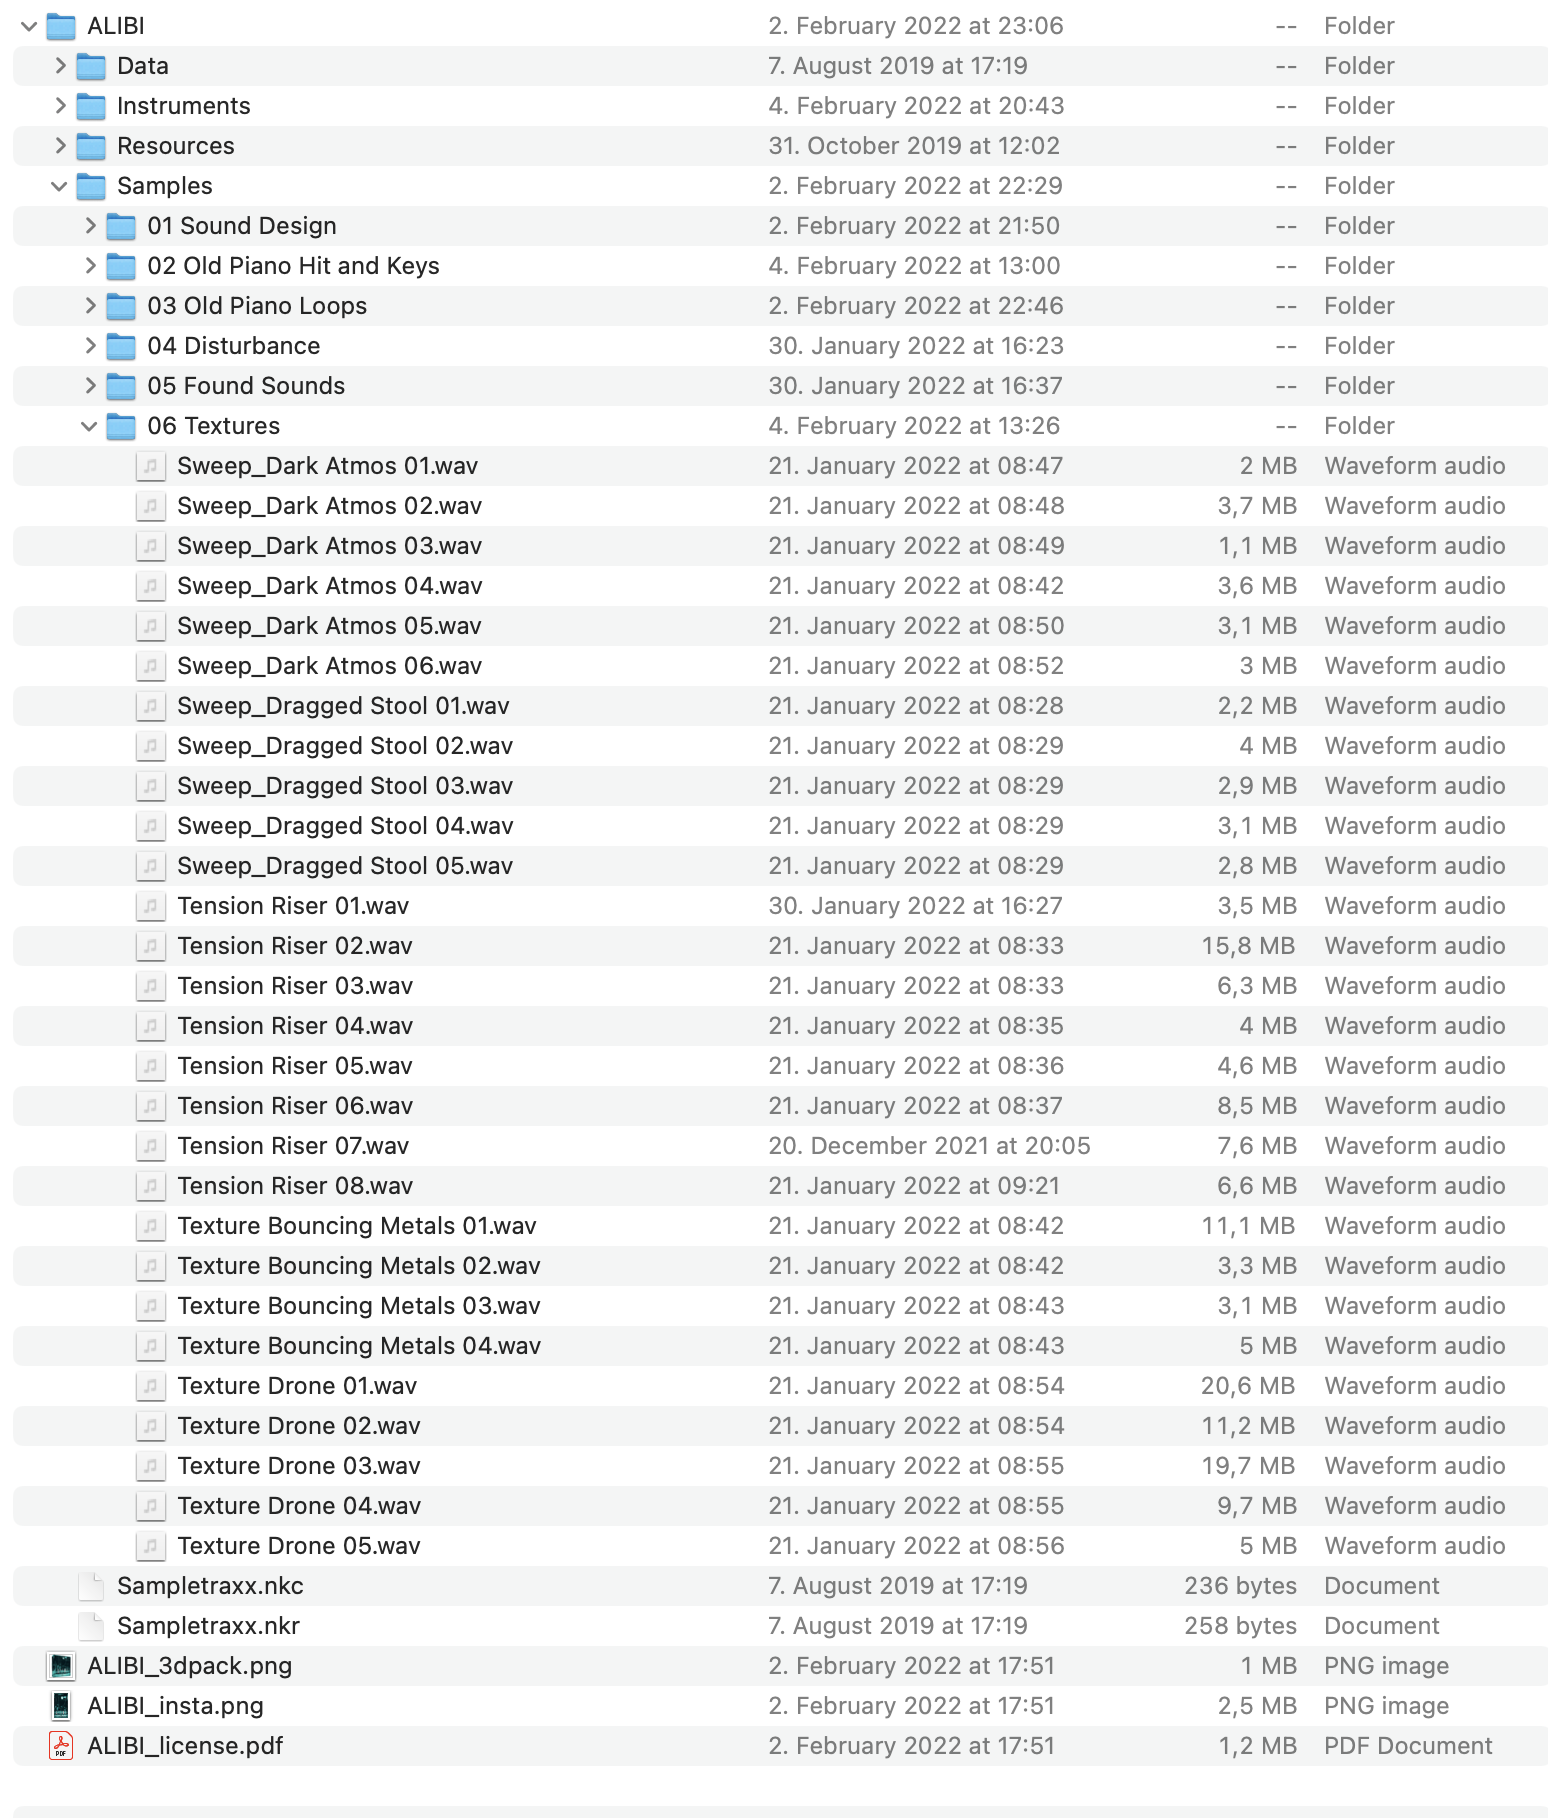Image resolution: width=1548 pixels, height=1818 pixels.
Task: Select the Resources folder row
Action: click(x=780, y=146)
